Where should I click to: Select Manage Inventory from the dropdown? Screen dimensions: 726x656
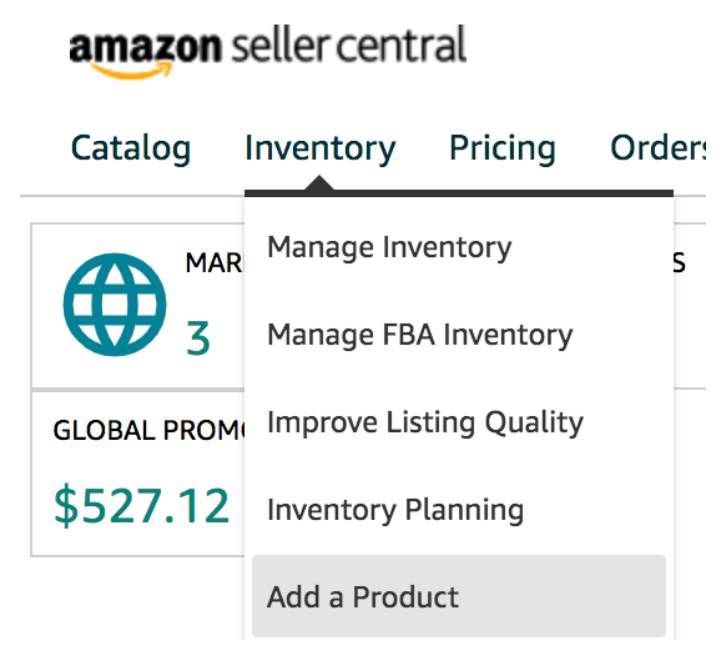[389, 247]
